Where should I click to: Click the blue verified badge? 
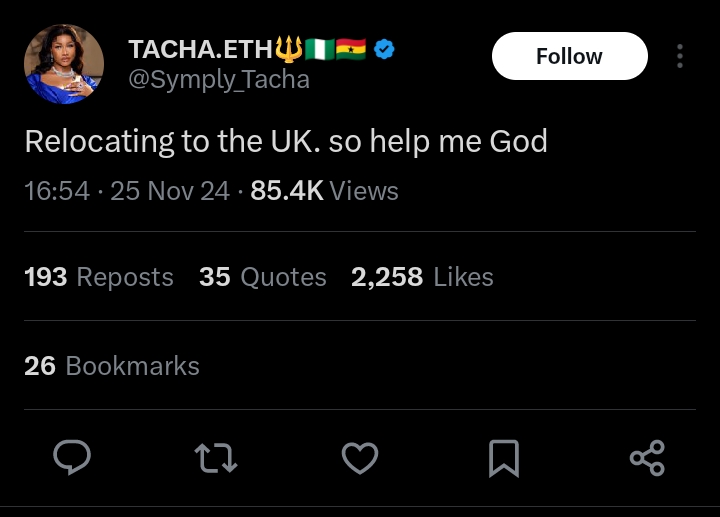point(384,49)
